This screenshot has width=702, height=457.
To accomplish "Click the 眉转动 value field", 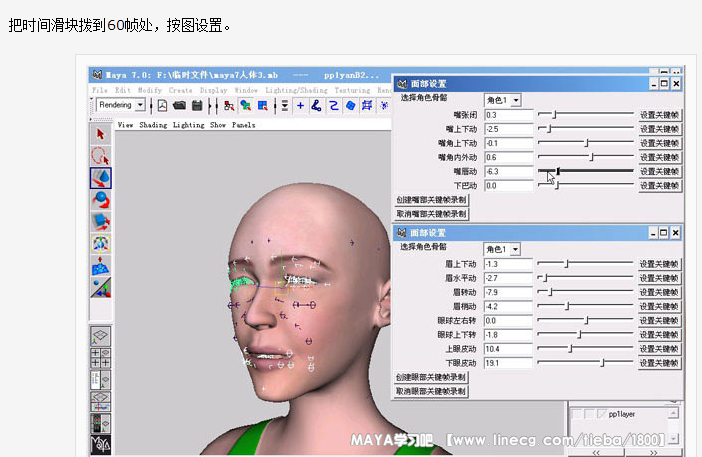I will tap(508, 292).
